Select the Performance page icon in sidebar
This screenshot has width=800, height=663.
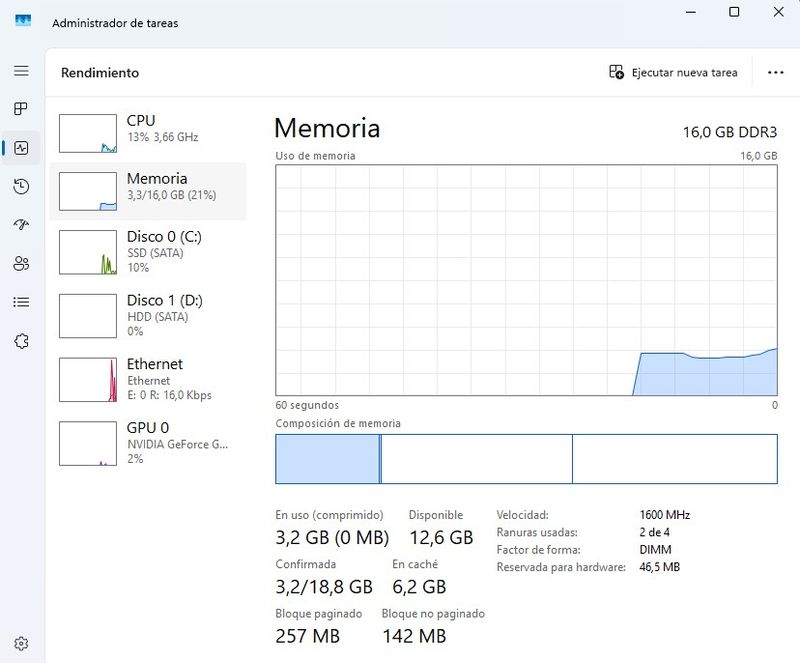(x=21, y=148)
